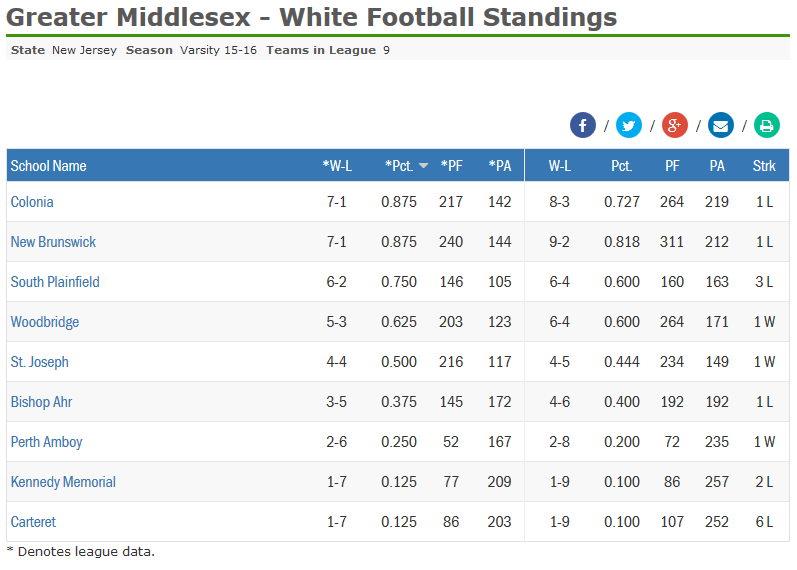Sort by School Name header
Image resolution: width=797 pixels, height=570 pixels.
click(x=48, y=166)
